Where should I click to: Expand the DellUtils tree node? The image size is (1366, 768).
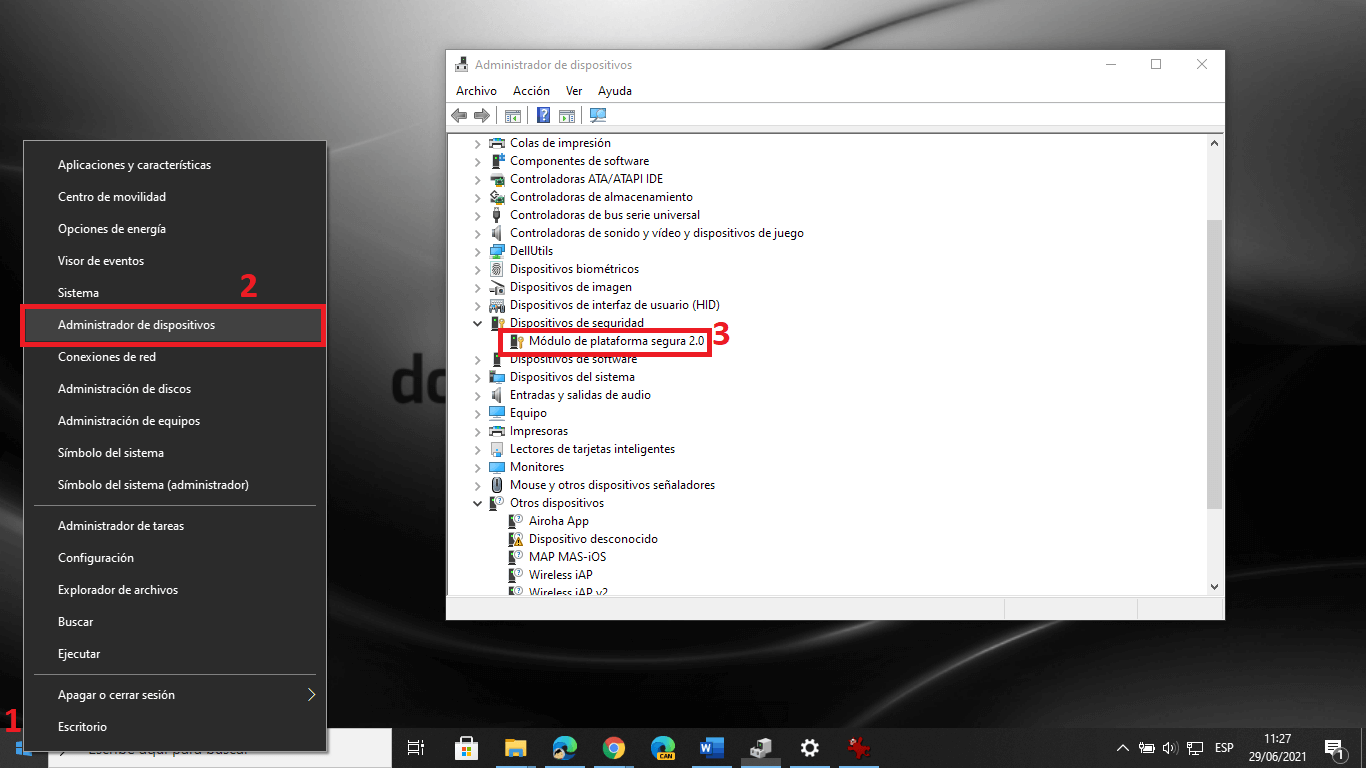(x=478, y=251)
